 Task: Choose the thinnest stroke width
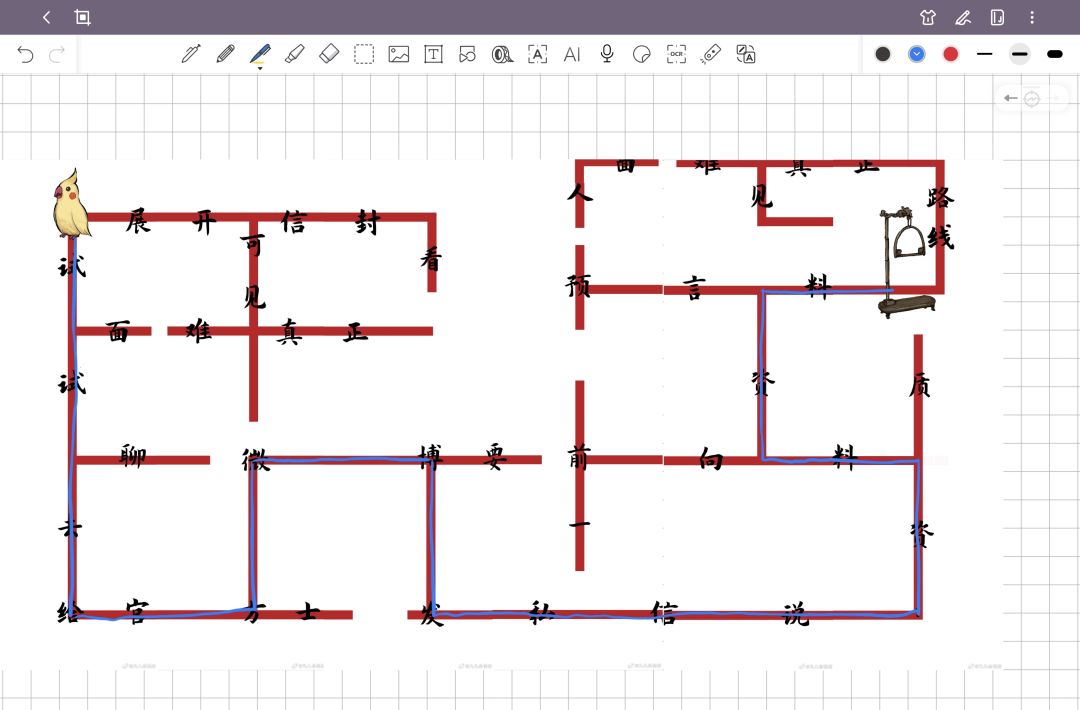pos(985,54)
